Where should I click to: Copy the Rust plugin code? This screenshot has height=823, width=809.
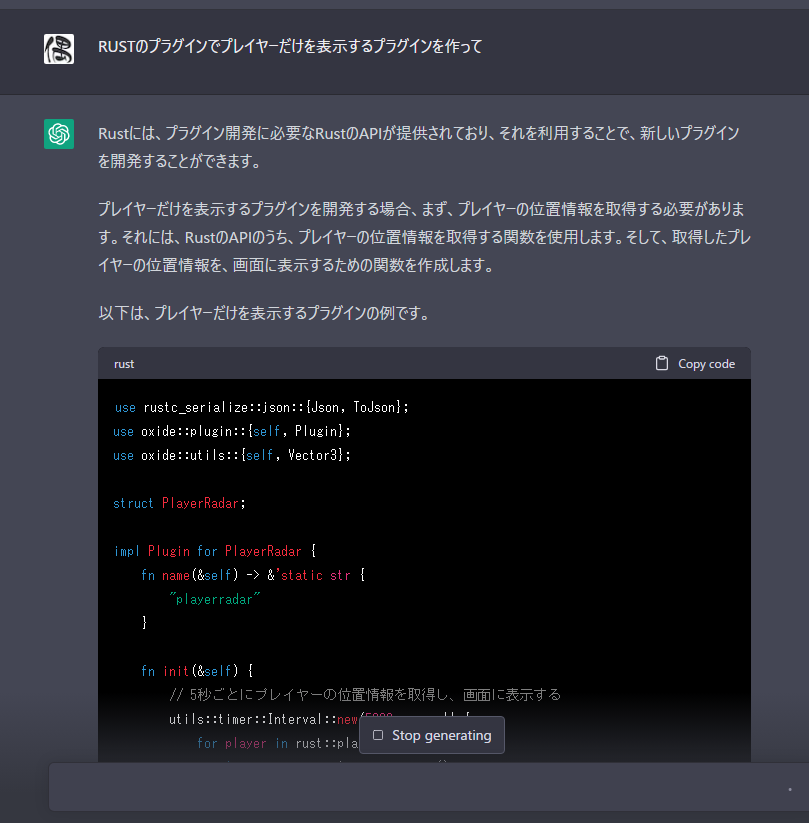694,363
